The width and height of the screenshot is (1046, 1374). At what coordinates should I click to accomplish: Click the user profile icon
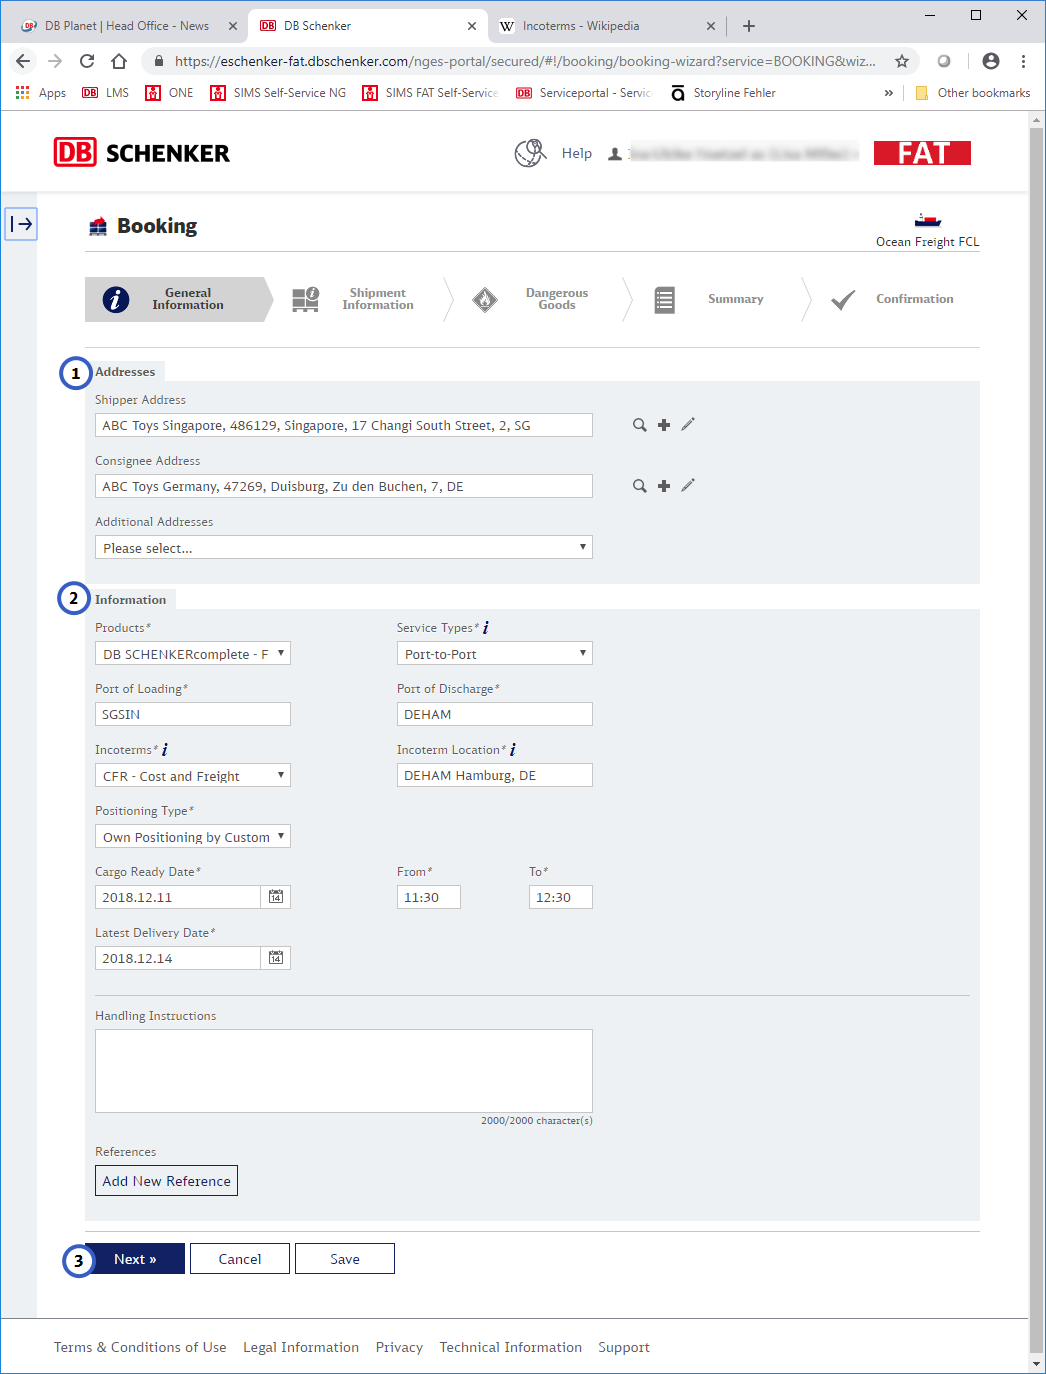click(615, 154)
